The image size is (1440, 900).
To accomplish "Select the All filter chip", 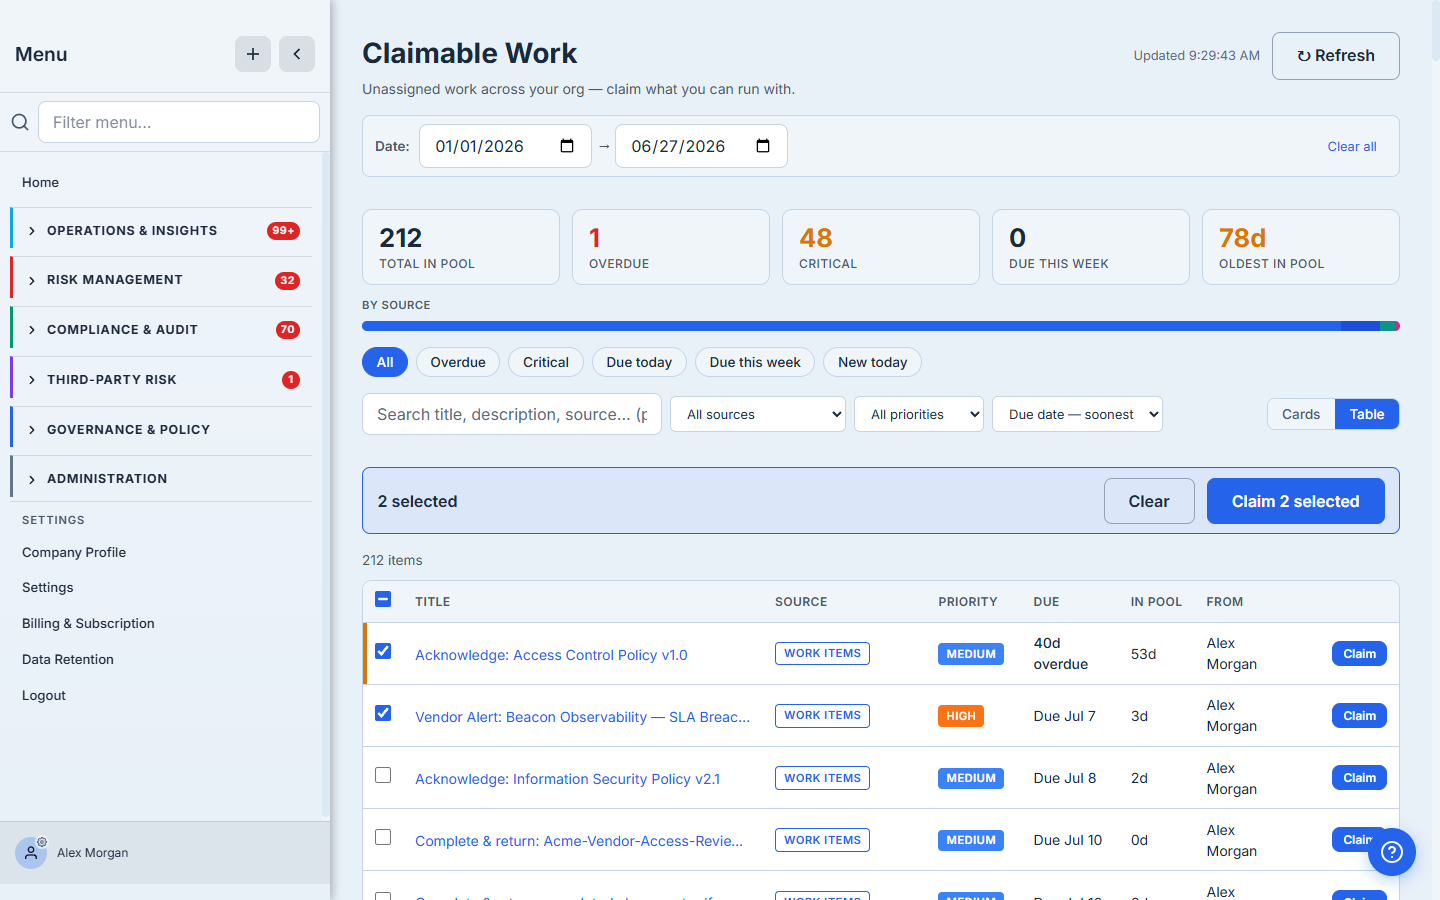I will pyautogui.click(x=385, y=362).
